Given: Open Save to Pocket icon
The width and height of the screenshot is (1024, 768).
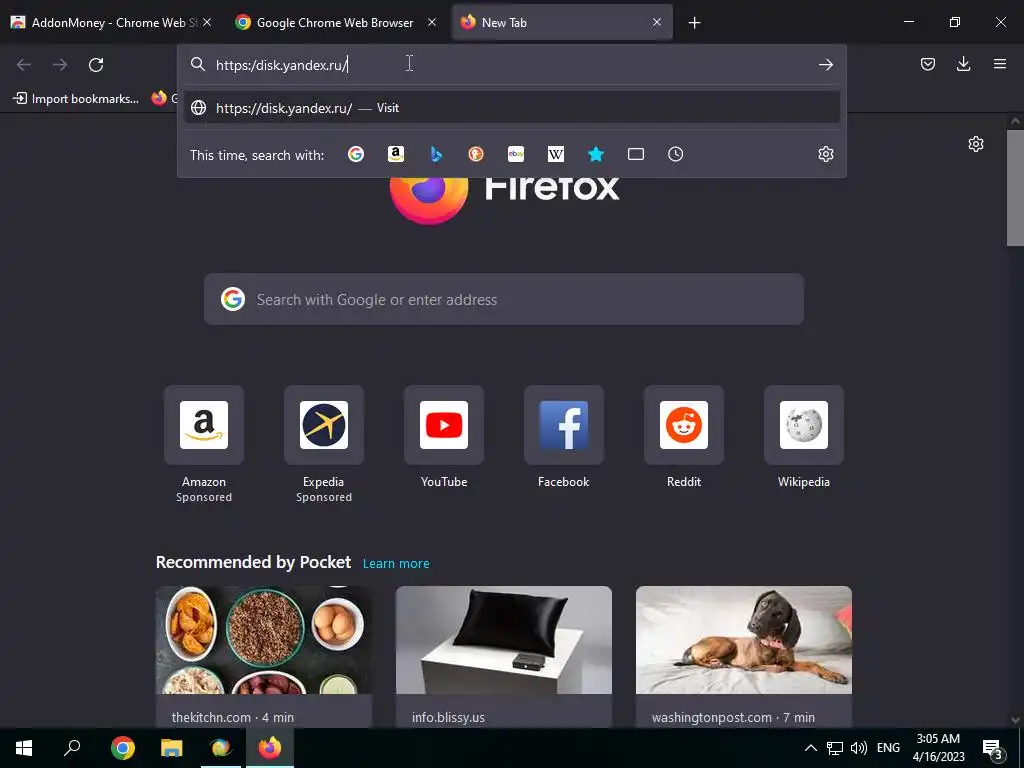Looking at the screenshot, I should 927,64.
